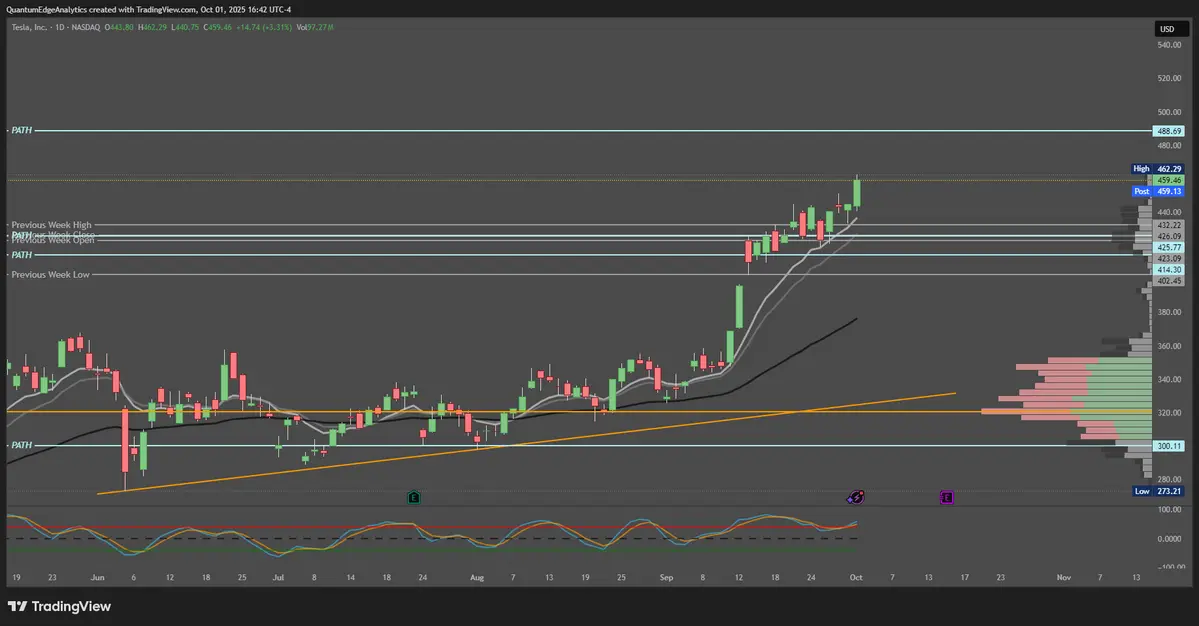Image resolution: width=1199 pixels, height=626 pixels.
Task: Click the 380.00 price axis label
Action: tap(1169, 312)
